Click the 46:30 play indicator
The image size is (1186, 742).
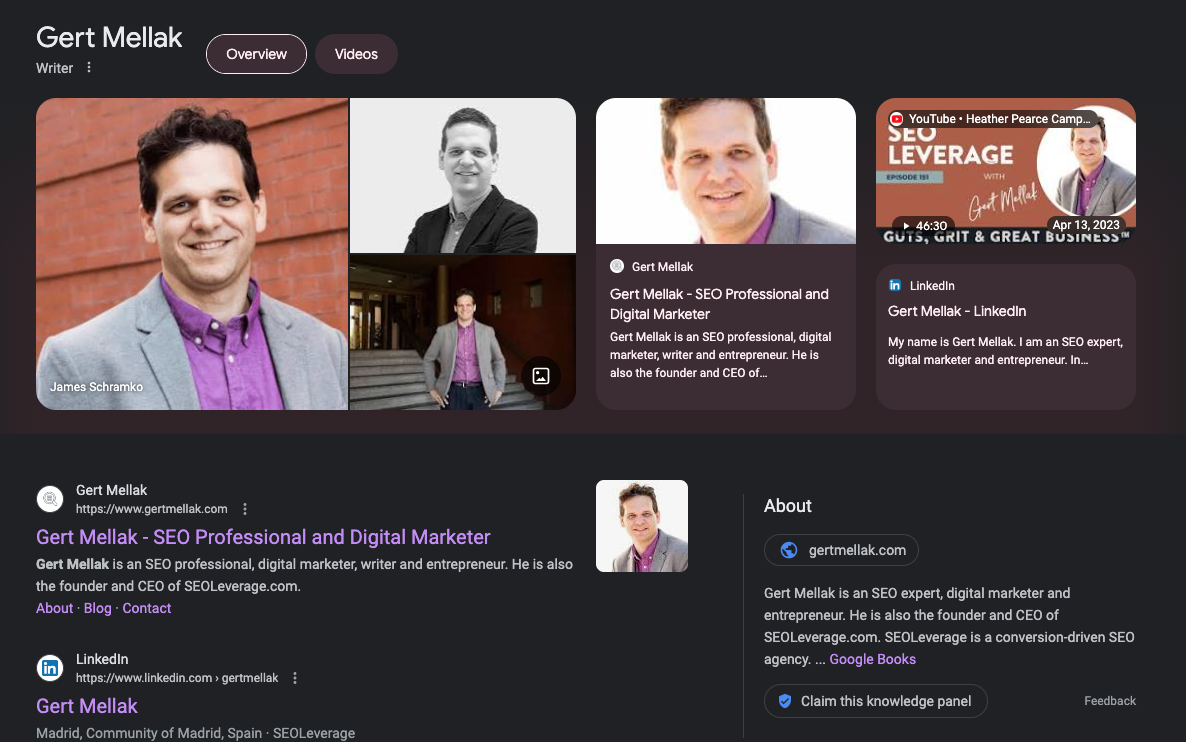pyautogui.click(x=924, y=225)
